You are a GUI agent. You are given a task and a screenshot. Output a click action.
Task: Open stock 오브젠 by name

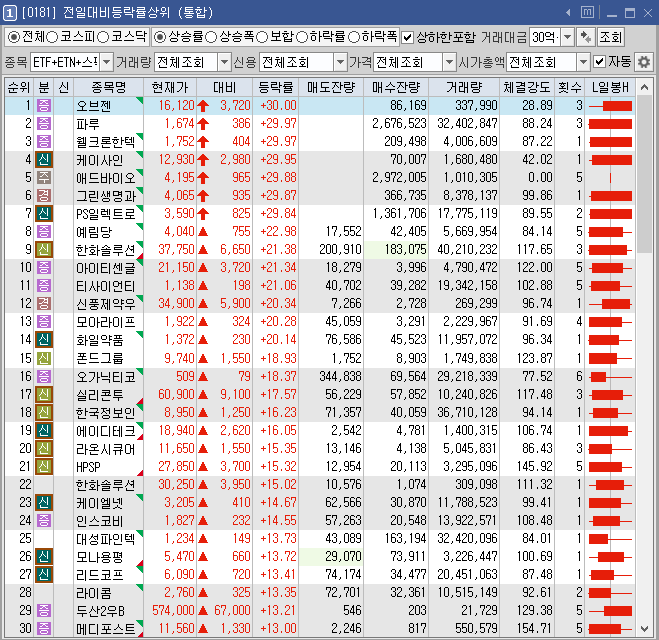pyautogui.click(x=93, y=106)
